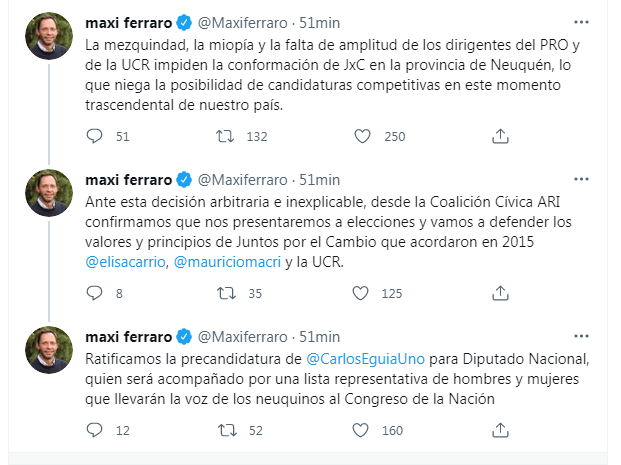Like the second tweet with 125 likes
Image resolution: width=621 pixels, height=465 pixels.
pyautogui.click(x=360, y=293)
